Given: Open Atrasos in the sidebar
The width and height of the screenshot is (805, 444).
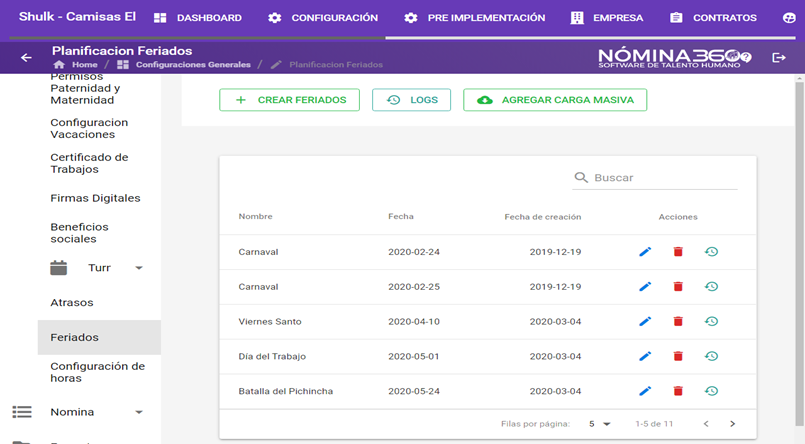Looking at the screenshot, I should coord(72,303).
